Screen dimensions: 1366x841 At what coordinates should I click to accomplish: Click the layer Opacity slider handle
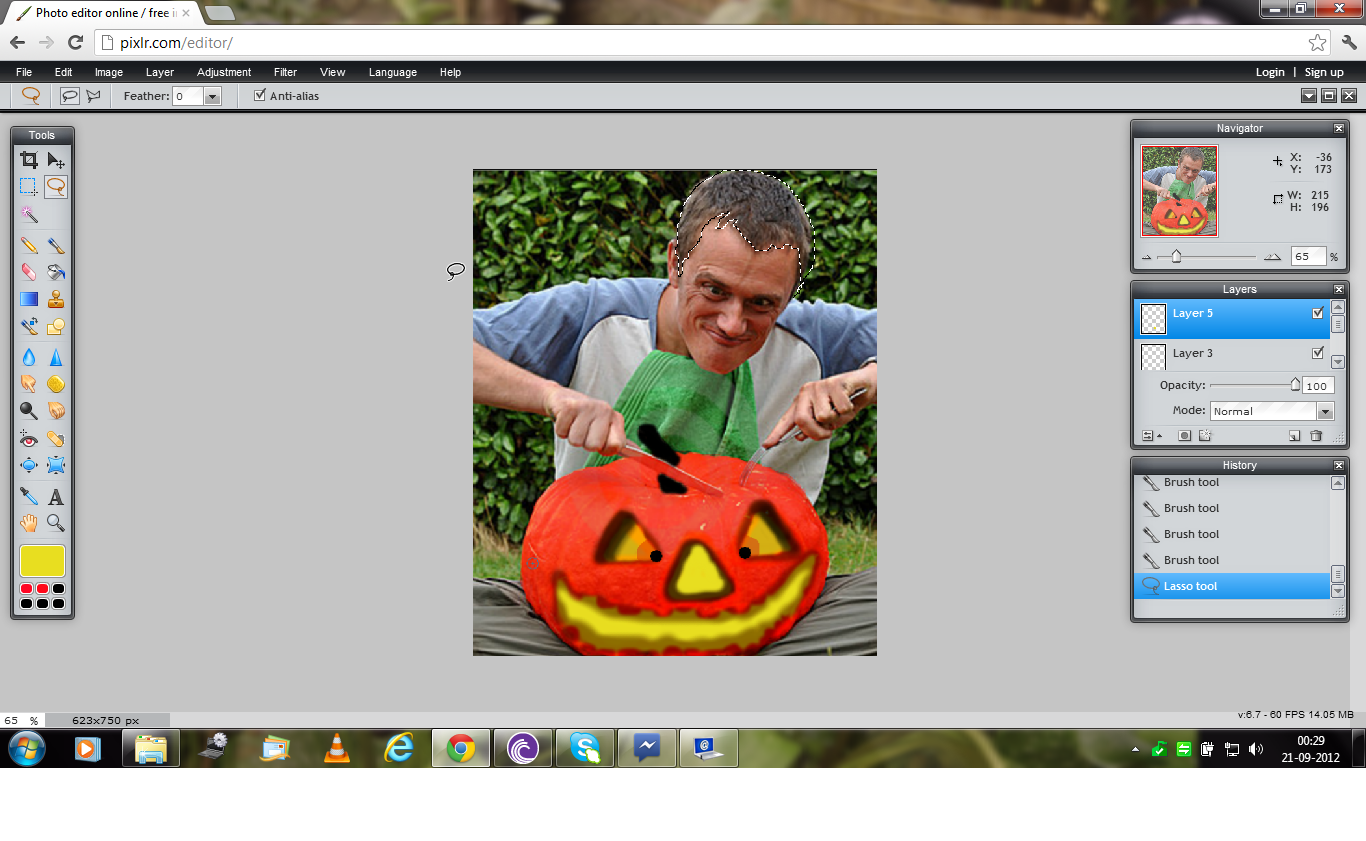click(x=1295, y=384)
